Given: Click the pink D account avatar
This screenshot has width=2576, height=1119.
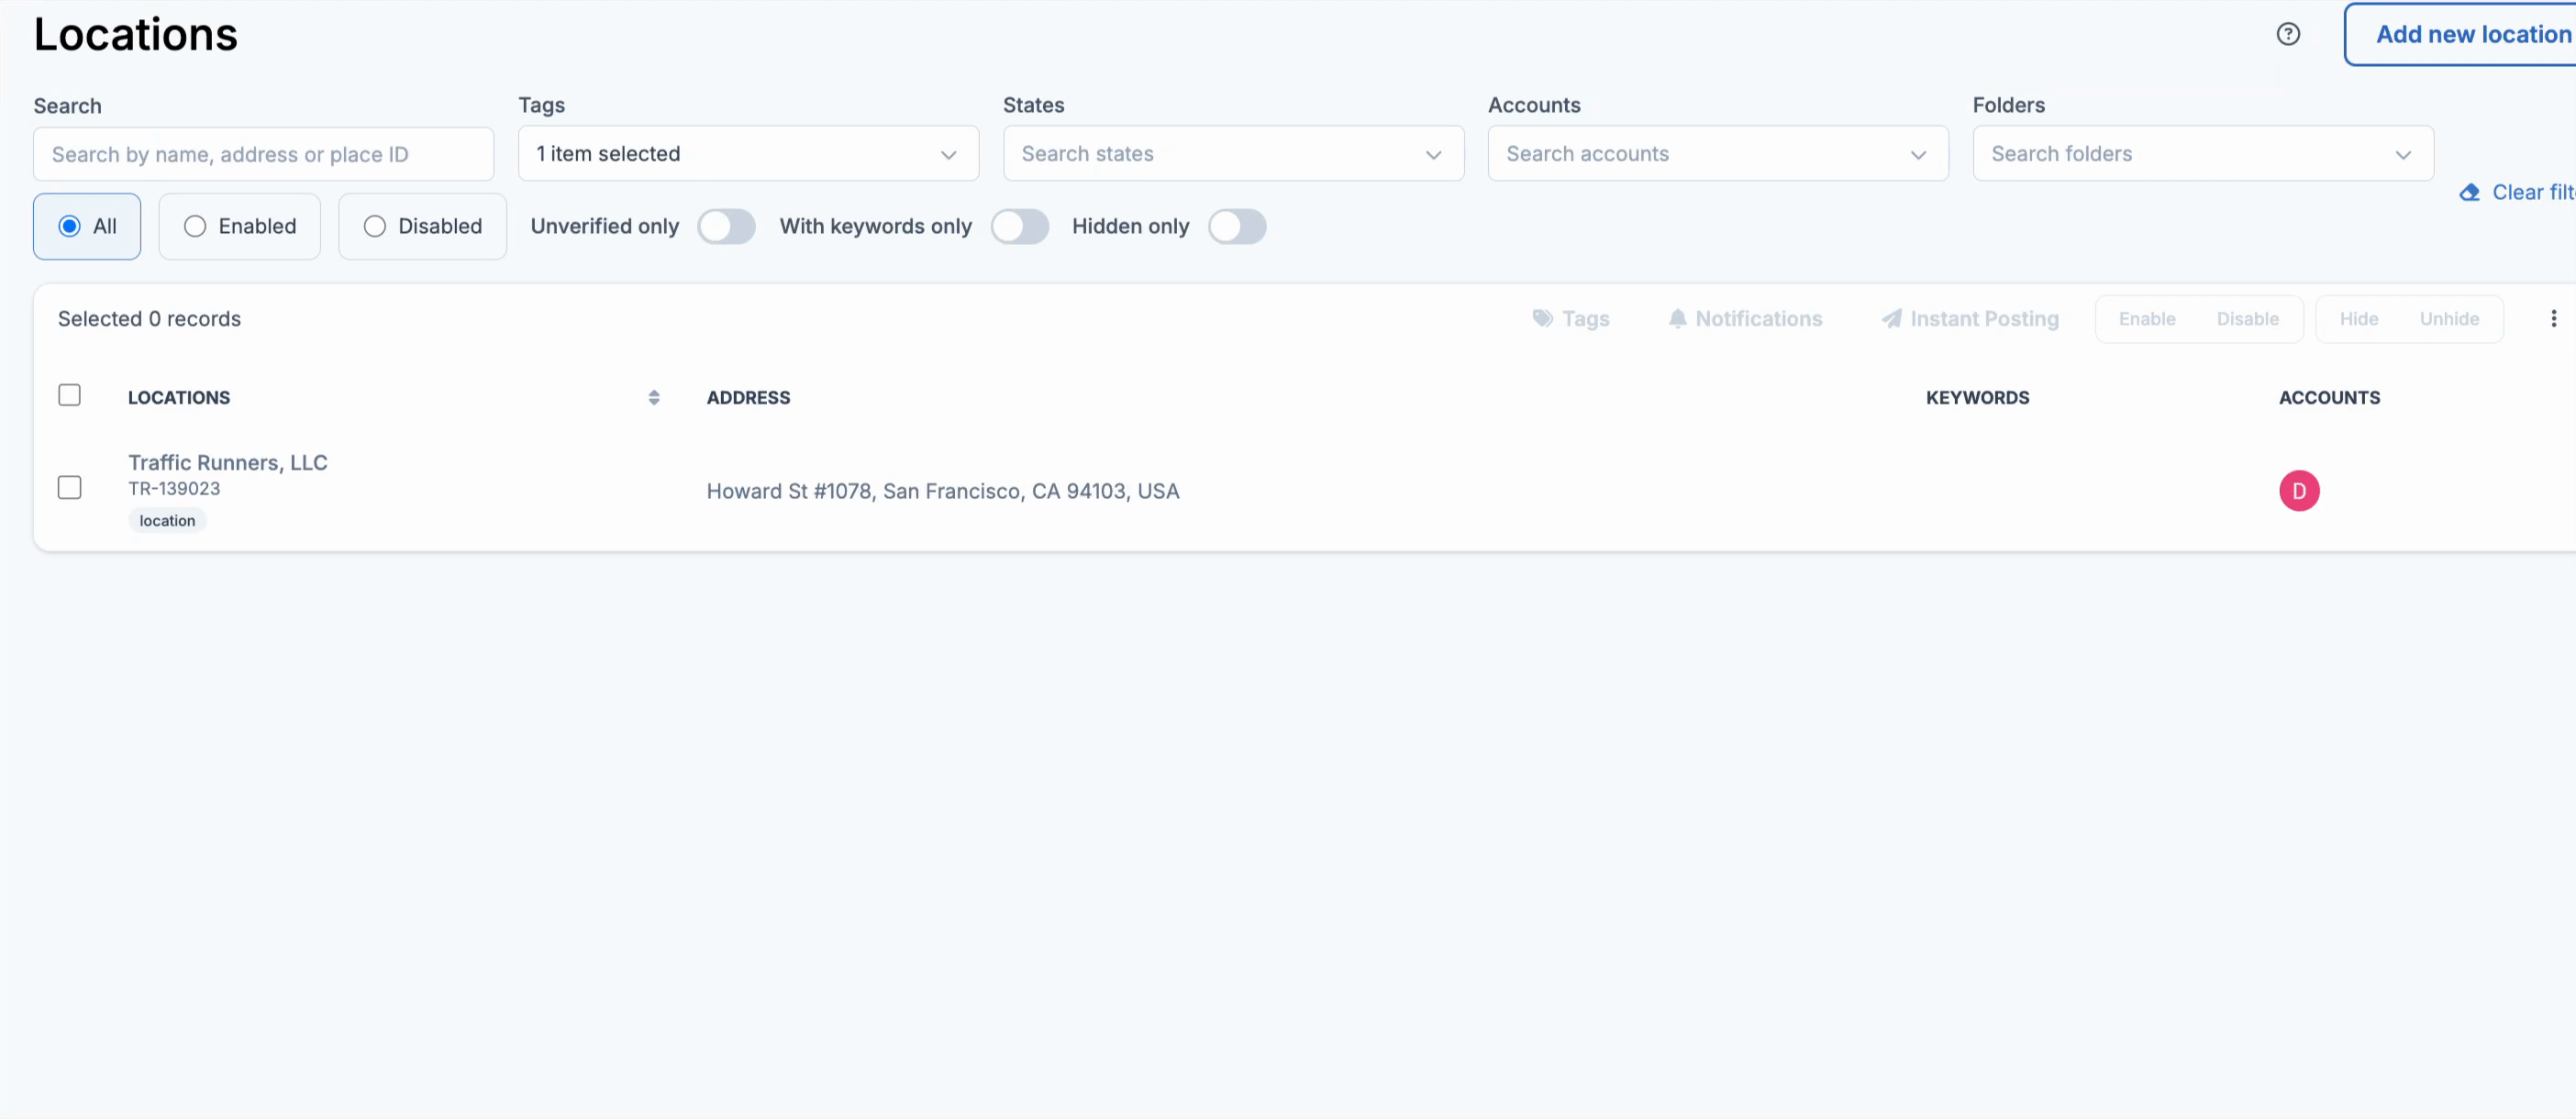Looking at the screenshot, I should tap(2298, 491).
